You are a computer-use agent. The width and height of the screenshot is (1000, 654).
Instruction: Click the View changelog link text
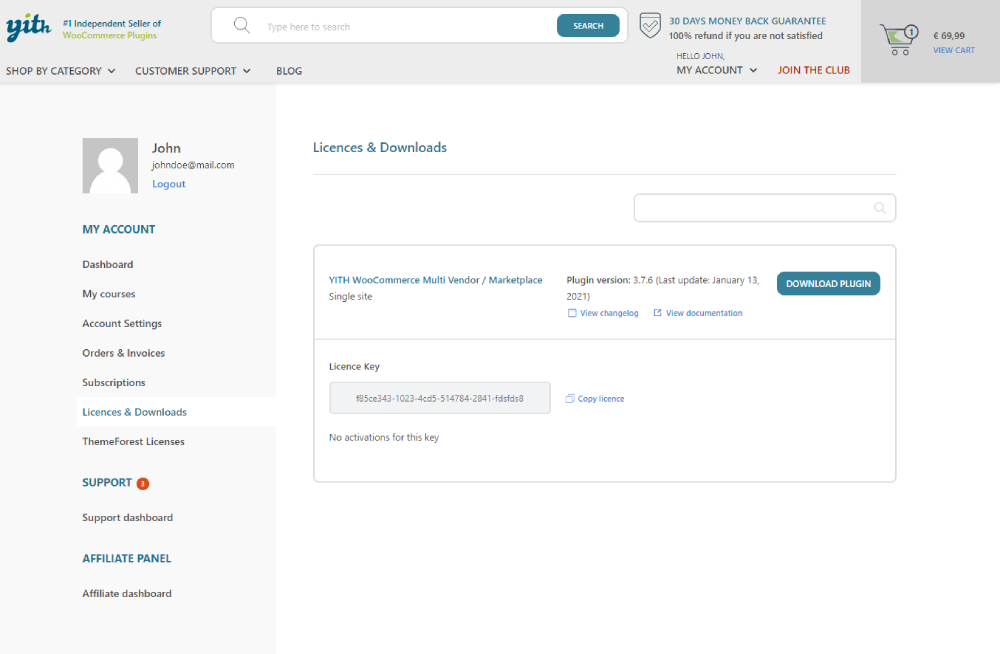(x=609, y=313)
